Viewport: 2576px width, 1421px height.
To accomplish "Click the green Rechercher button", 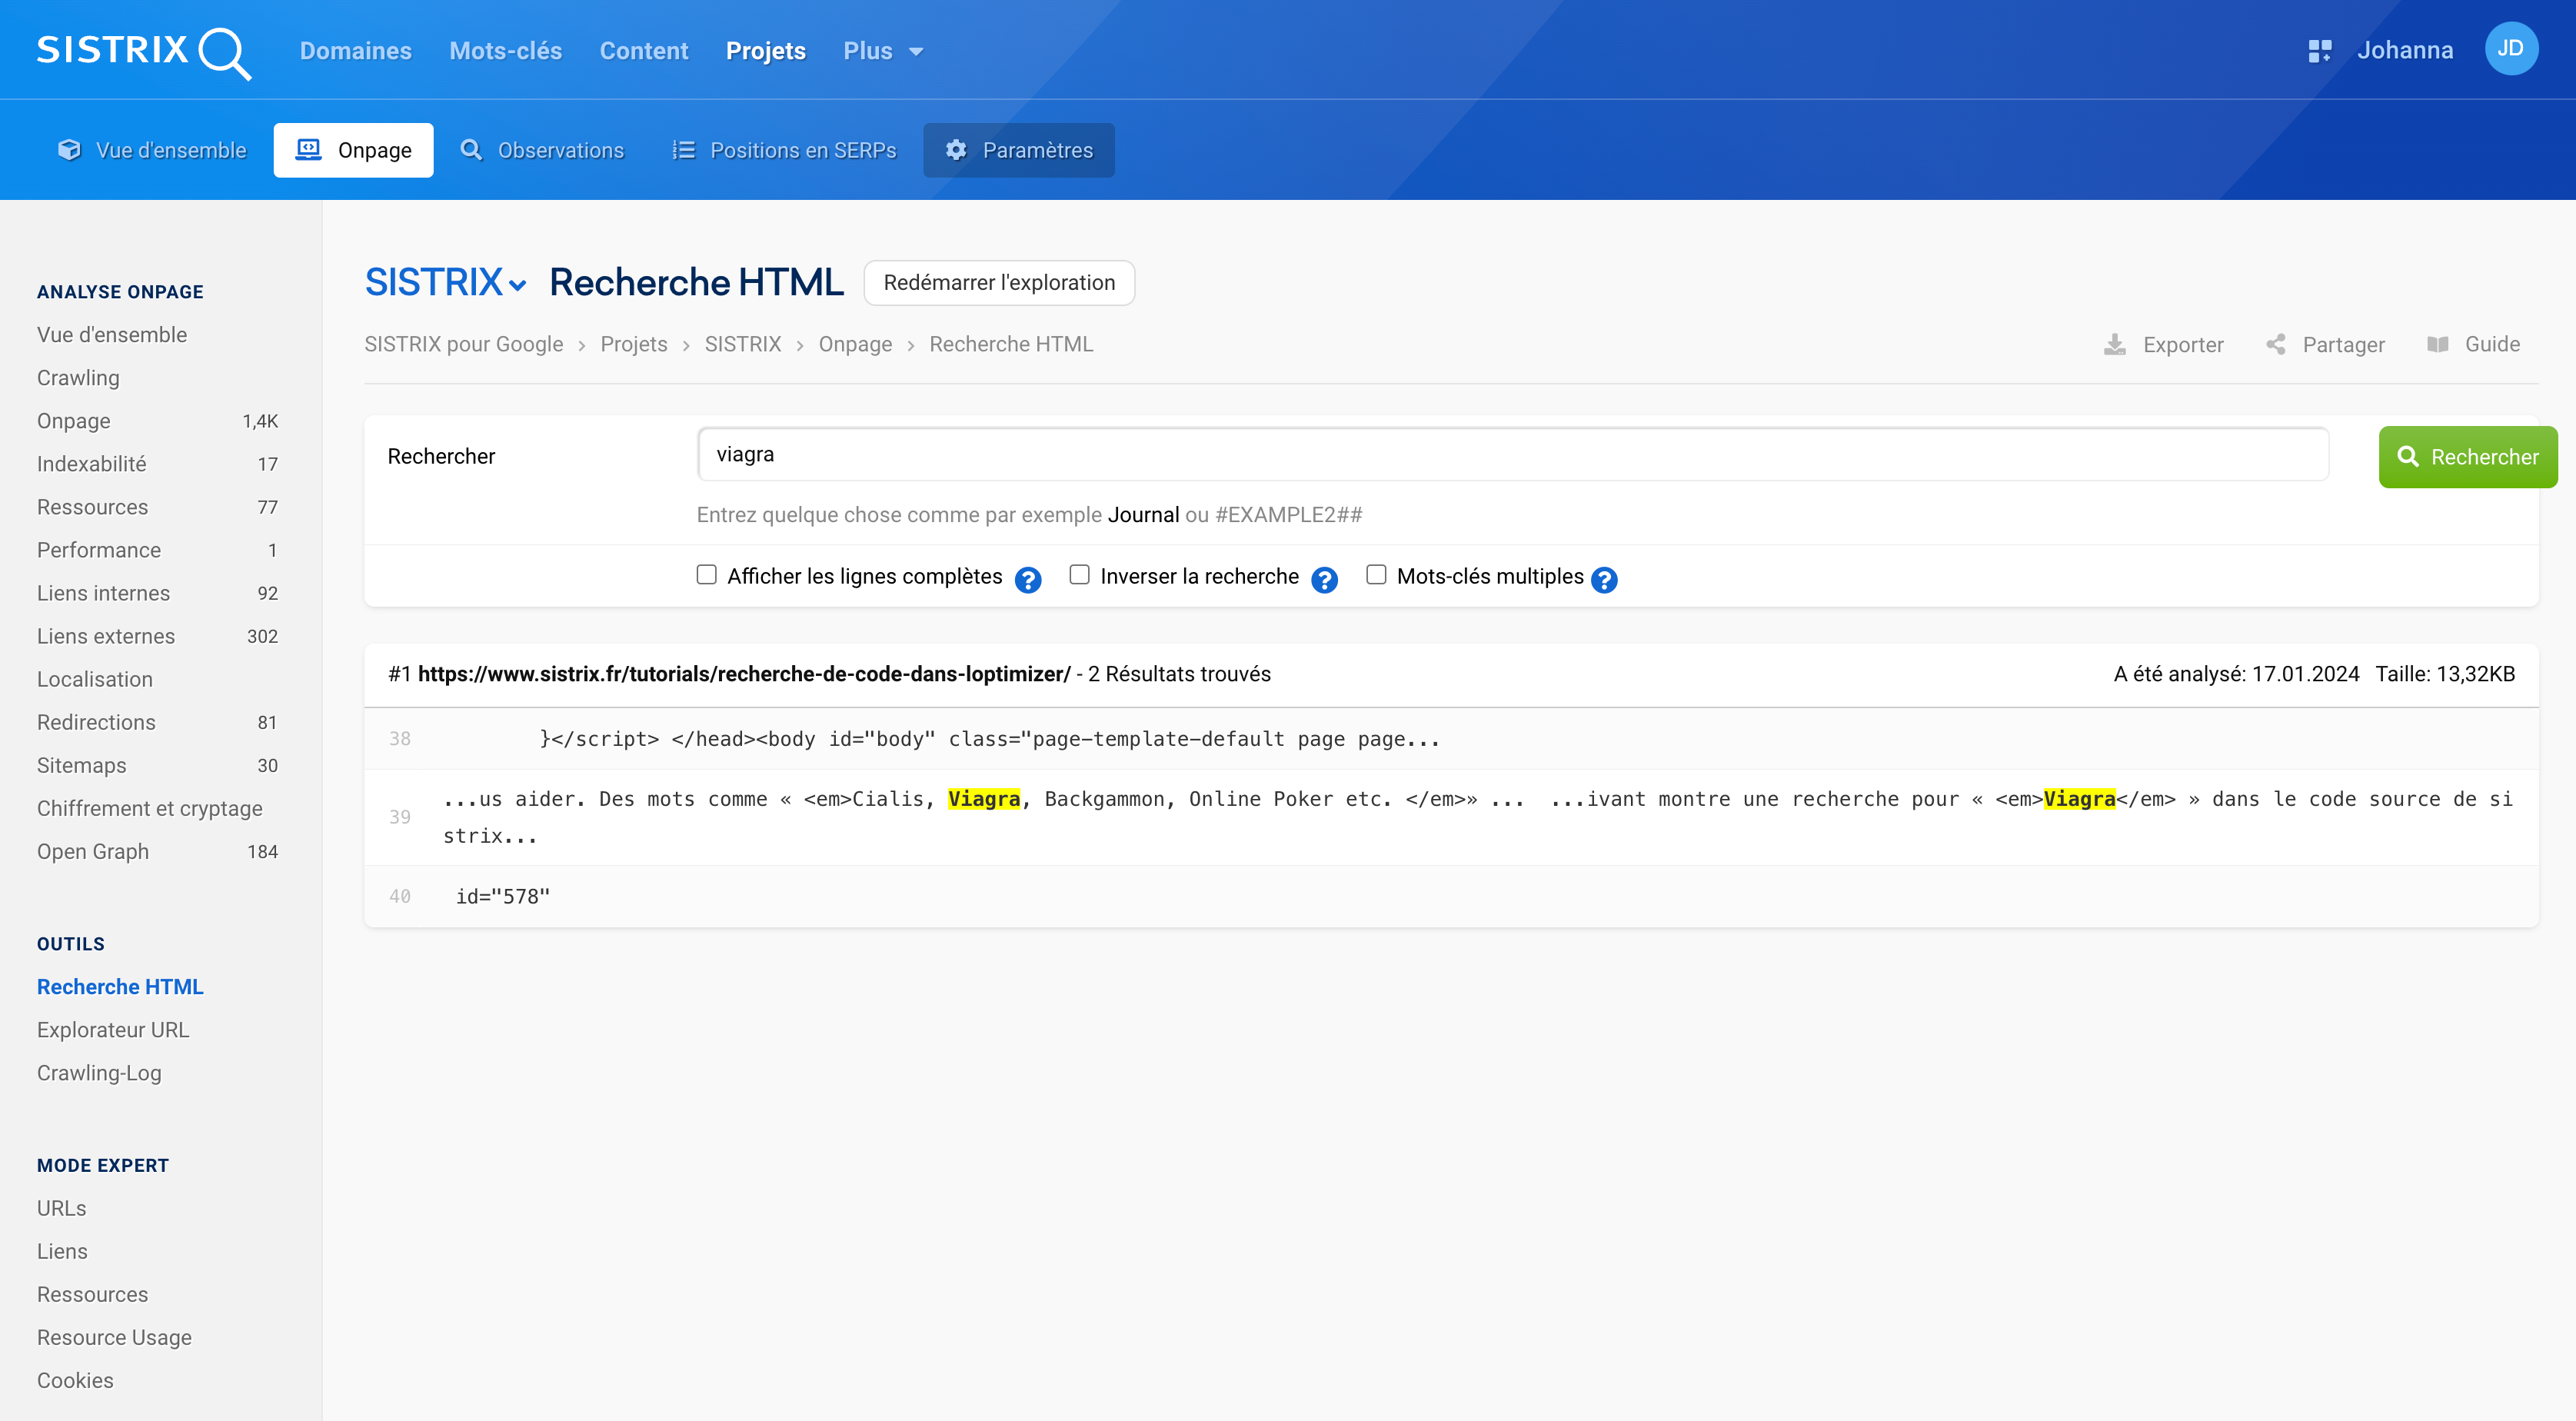I will tap(2468, 457).
